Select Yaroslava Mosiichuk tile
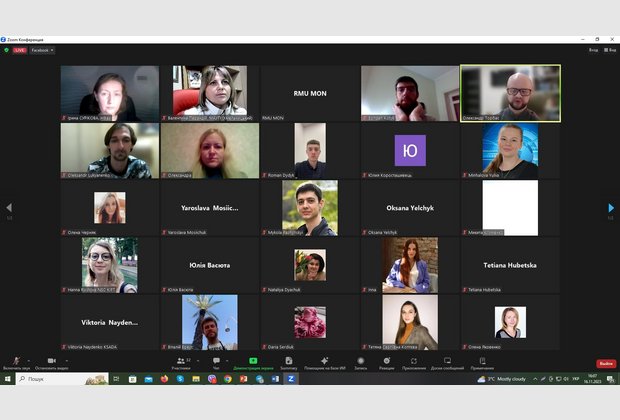 210,208
